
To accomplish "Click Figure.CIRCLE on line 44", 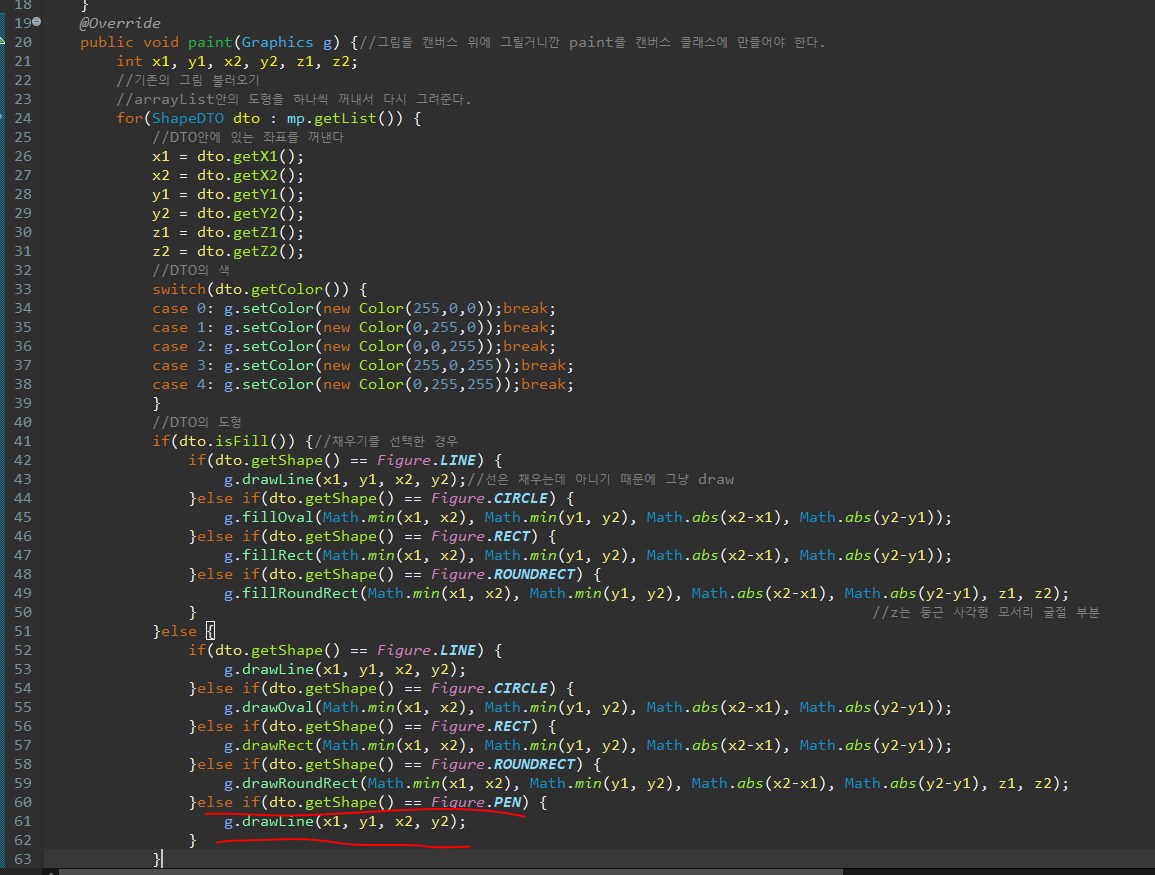I will (x=489, y=499).
